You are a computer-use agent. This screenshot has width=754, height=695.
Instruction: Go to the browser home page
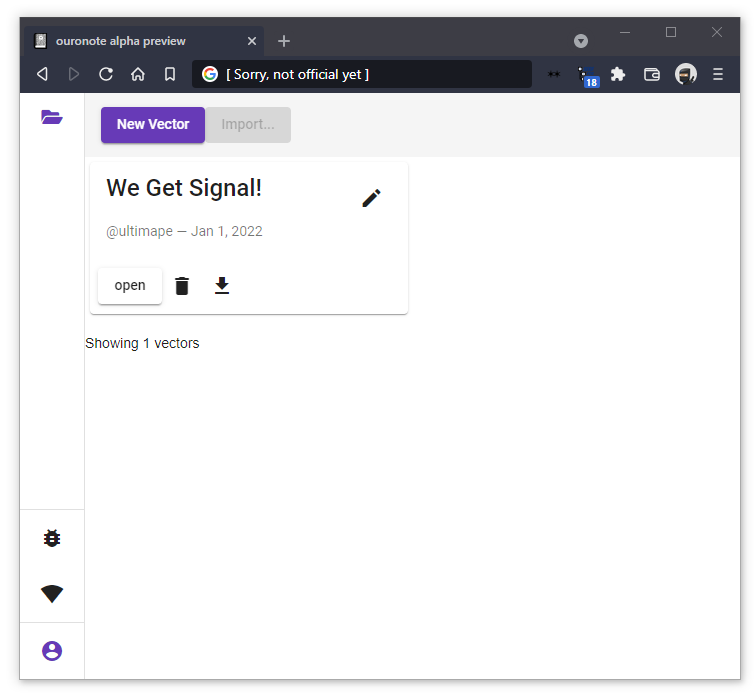pos(138,74)
